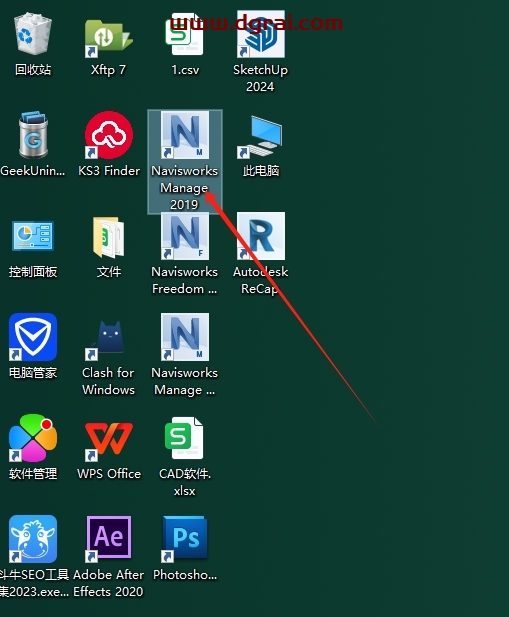Select the Navisworks Manage icon below Freedom

(184, 337)
